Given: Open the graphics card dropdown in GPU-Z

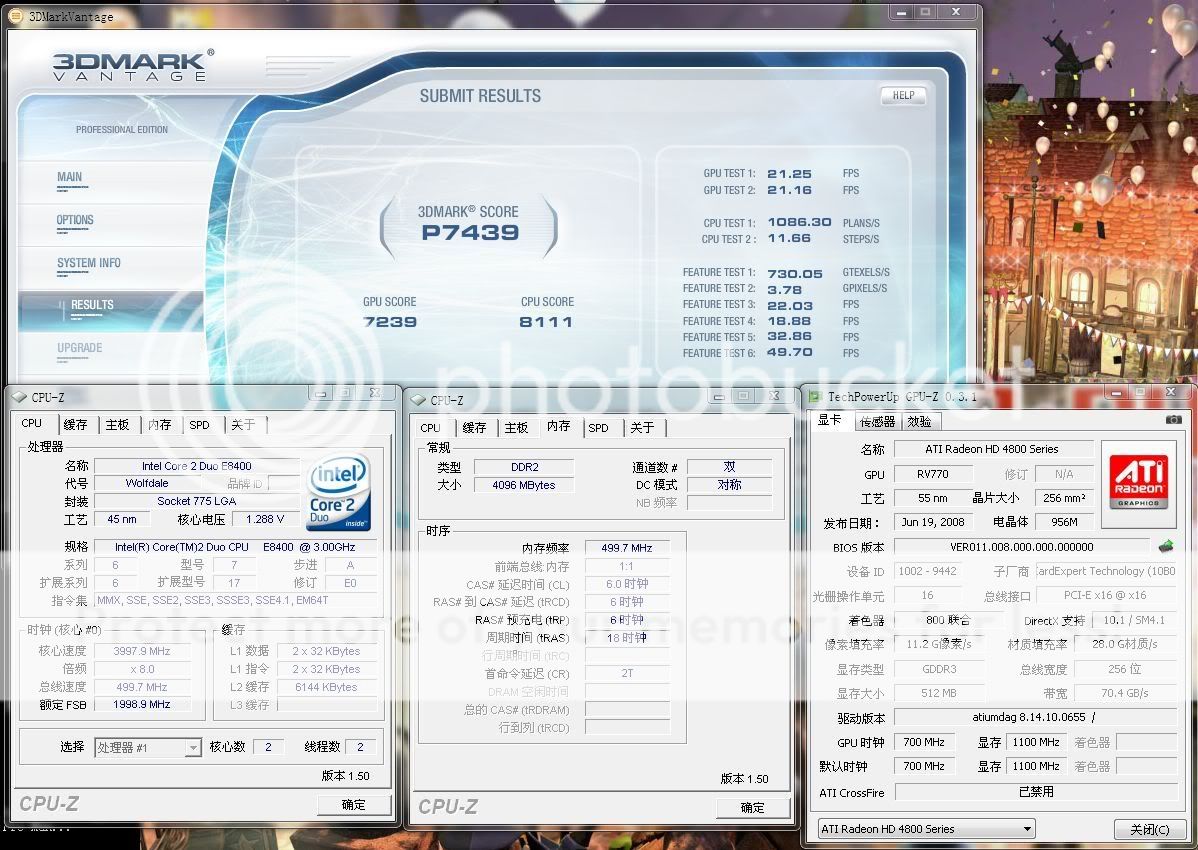Looking at the screenshot, I should [1028, 829].
